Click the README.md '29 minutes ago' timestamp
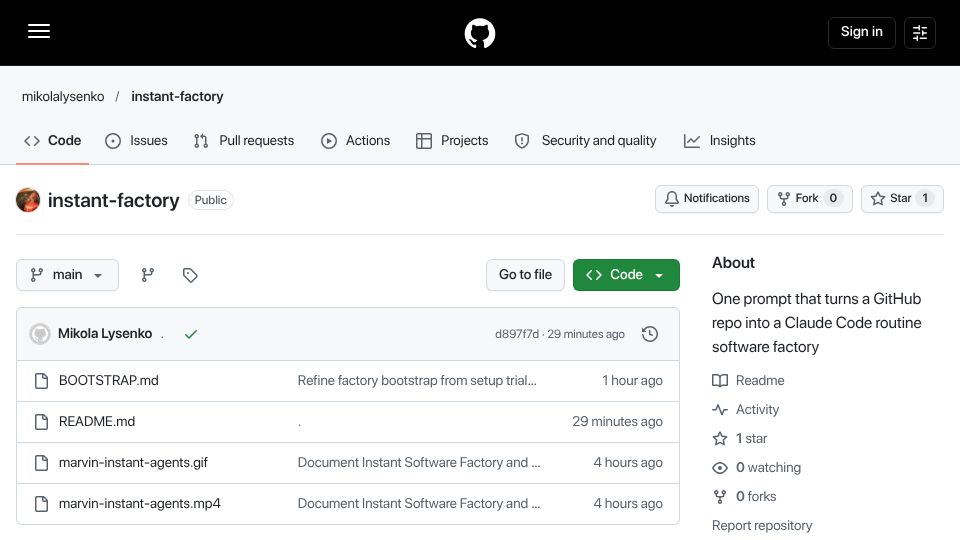Image resolution: width=960 pixels, height=540 pixels. coord(617,421)
